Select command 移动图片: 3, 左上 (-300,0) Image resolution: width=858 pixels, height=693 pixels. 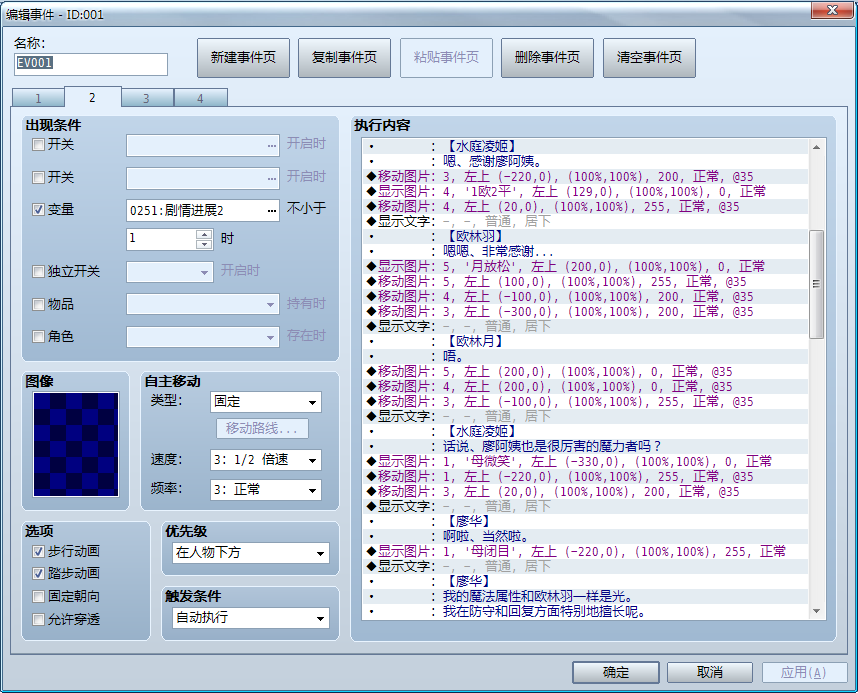(x=585, y=311)
